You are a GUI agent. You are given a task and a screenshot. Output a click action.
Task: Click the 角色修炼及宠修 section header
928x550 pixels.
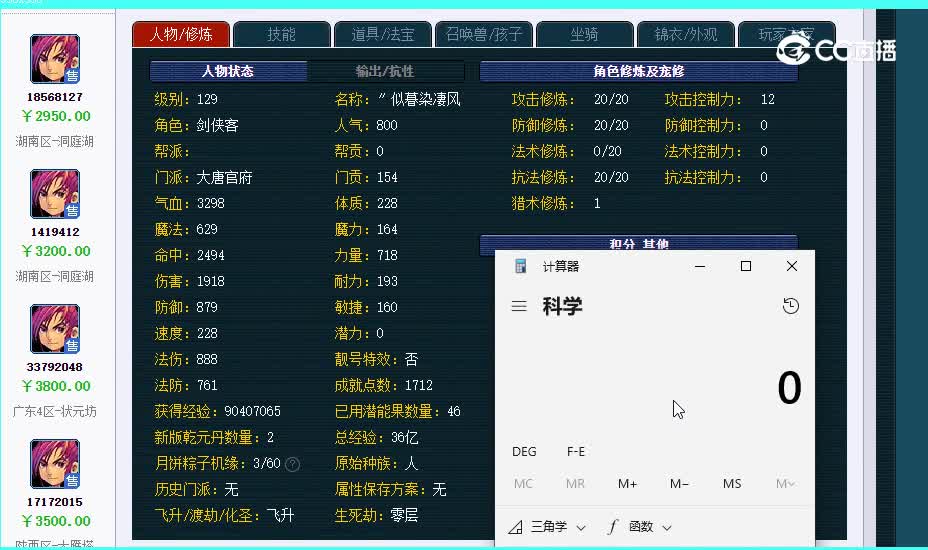[x=639, y=71]
